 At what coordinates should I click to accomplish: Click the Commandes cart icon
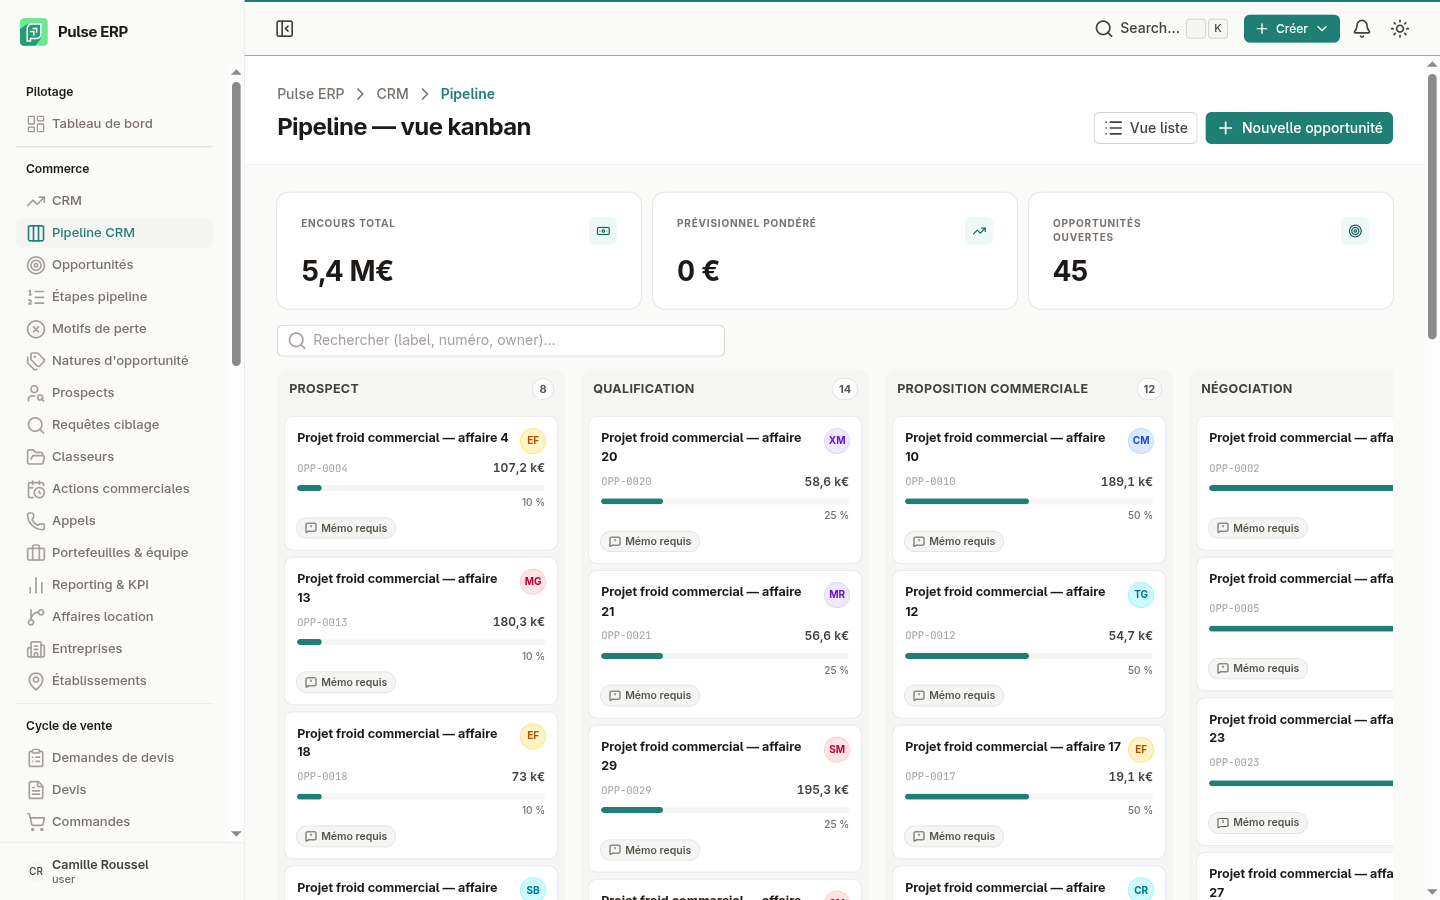36,822
